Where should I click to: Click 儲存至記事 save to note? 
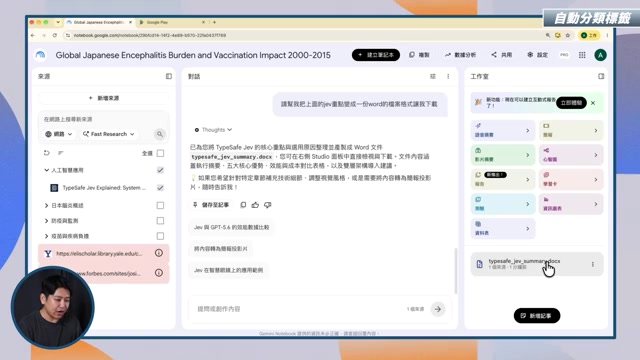tap(211, 205)
